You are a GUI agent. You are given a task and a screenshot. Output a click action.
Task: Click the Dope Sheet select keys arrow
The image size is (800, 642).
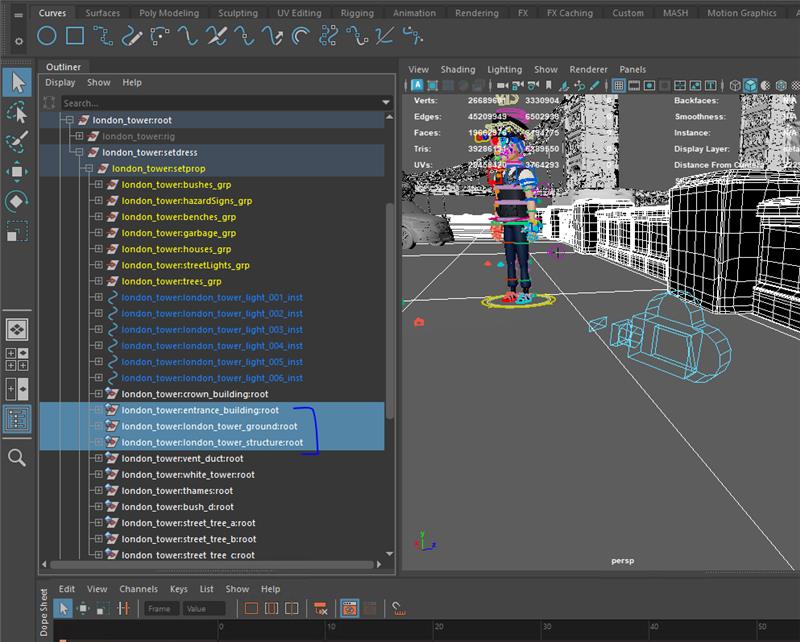click(64, 608)
